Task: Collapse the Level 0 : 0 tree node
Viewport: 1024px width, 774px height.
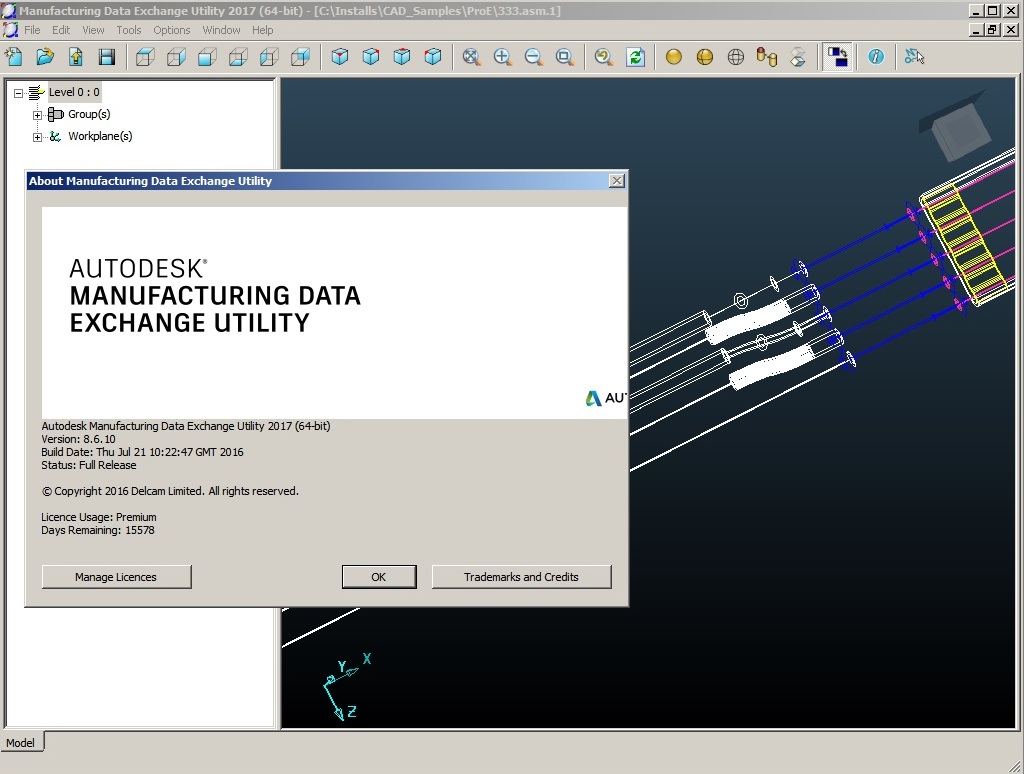Action: [x=18, y=93]
